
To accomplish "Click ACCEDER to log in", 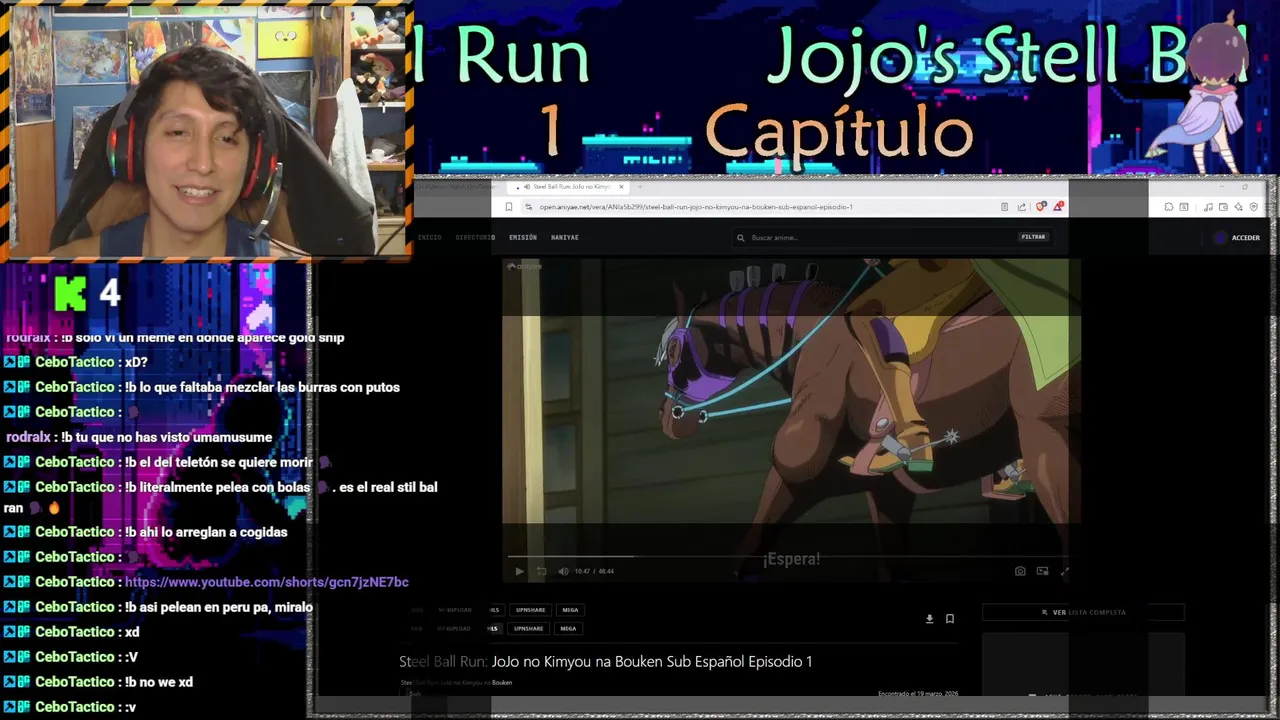I will pos(1246,238).
